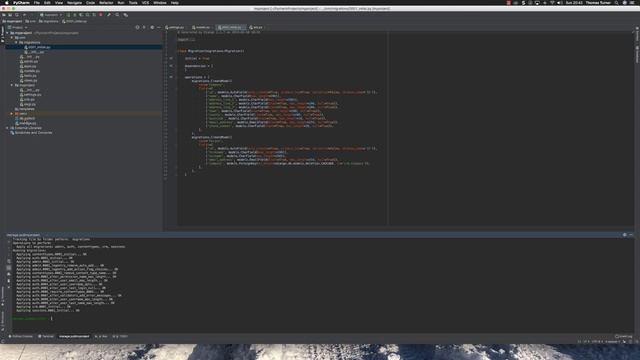
Task: Select db.sqlite3 in project tree
Action: pyautogui.click(x=25, y=118)
